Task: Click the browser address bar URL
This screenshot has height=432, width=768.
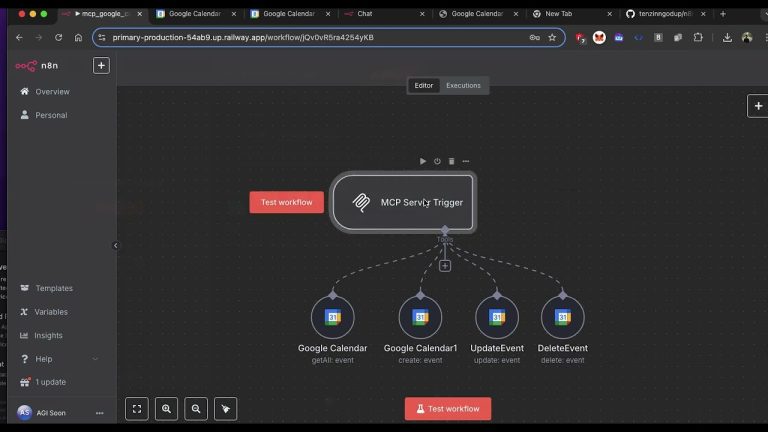Action: tap(300, 37)
